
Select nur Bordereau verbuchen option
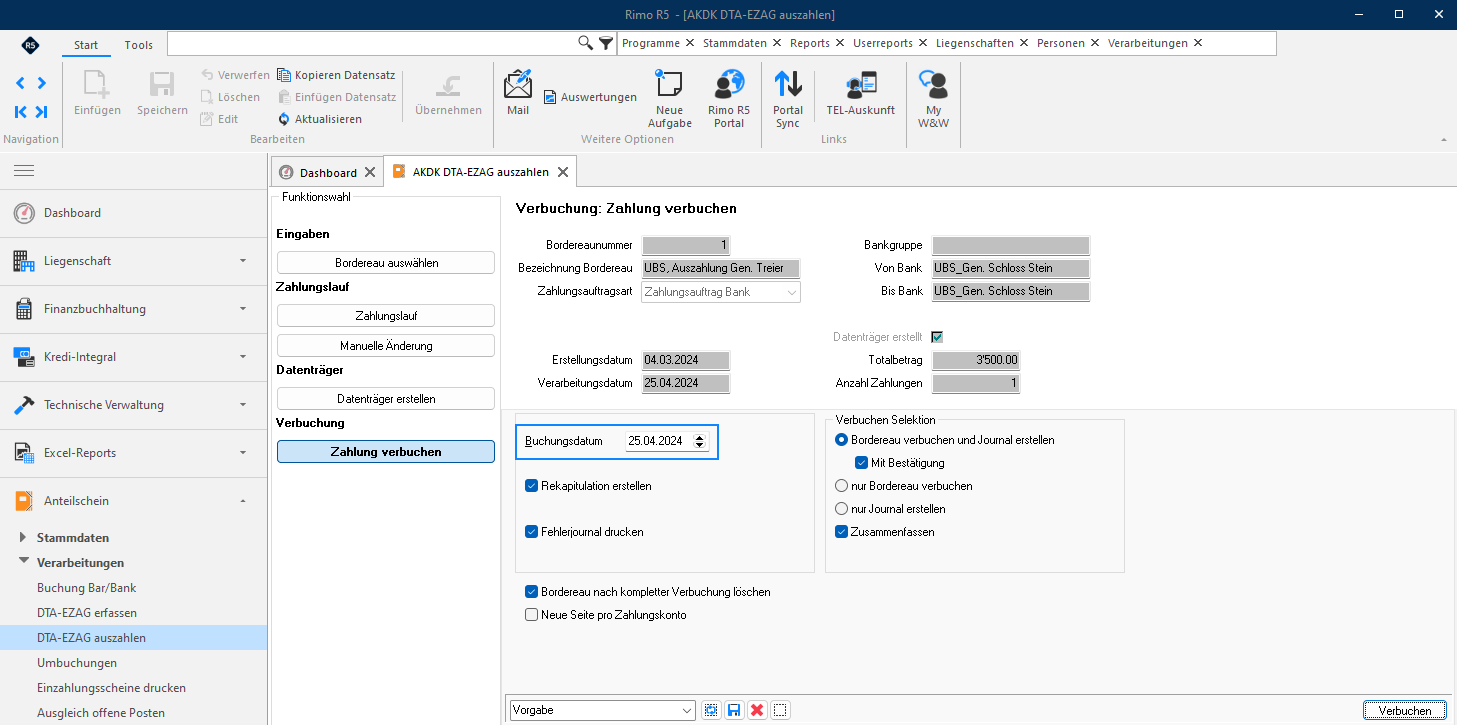(x=842, y=486)
